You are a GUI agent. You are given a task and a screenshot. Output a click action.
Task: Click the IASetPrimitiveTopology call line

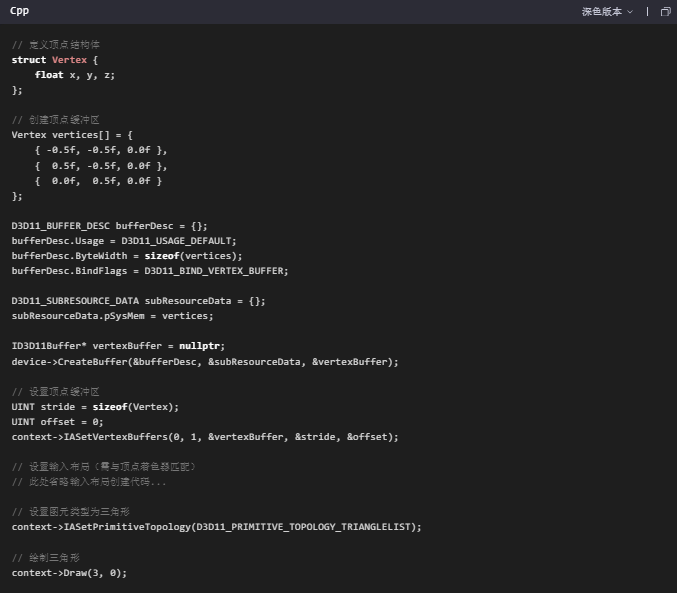(x=216, y=526)
